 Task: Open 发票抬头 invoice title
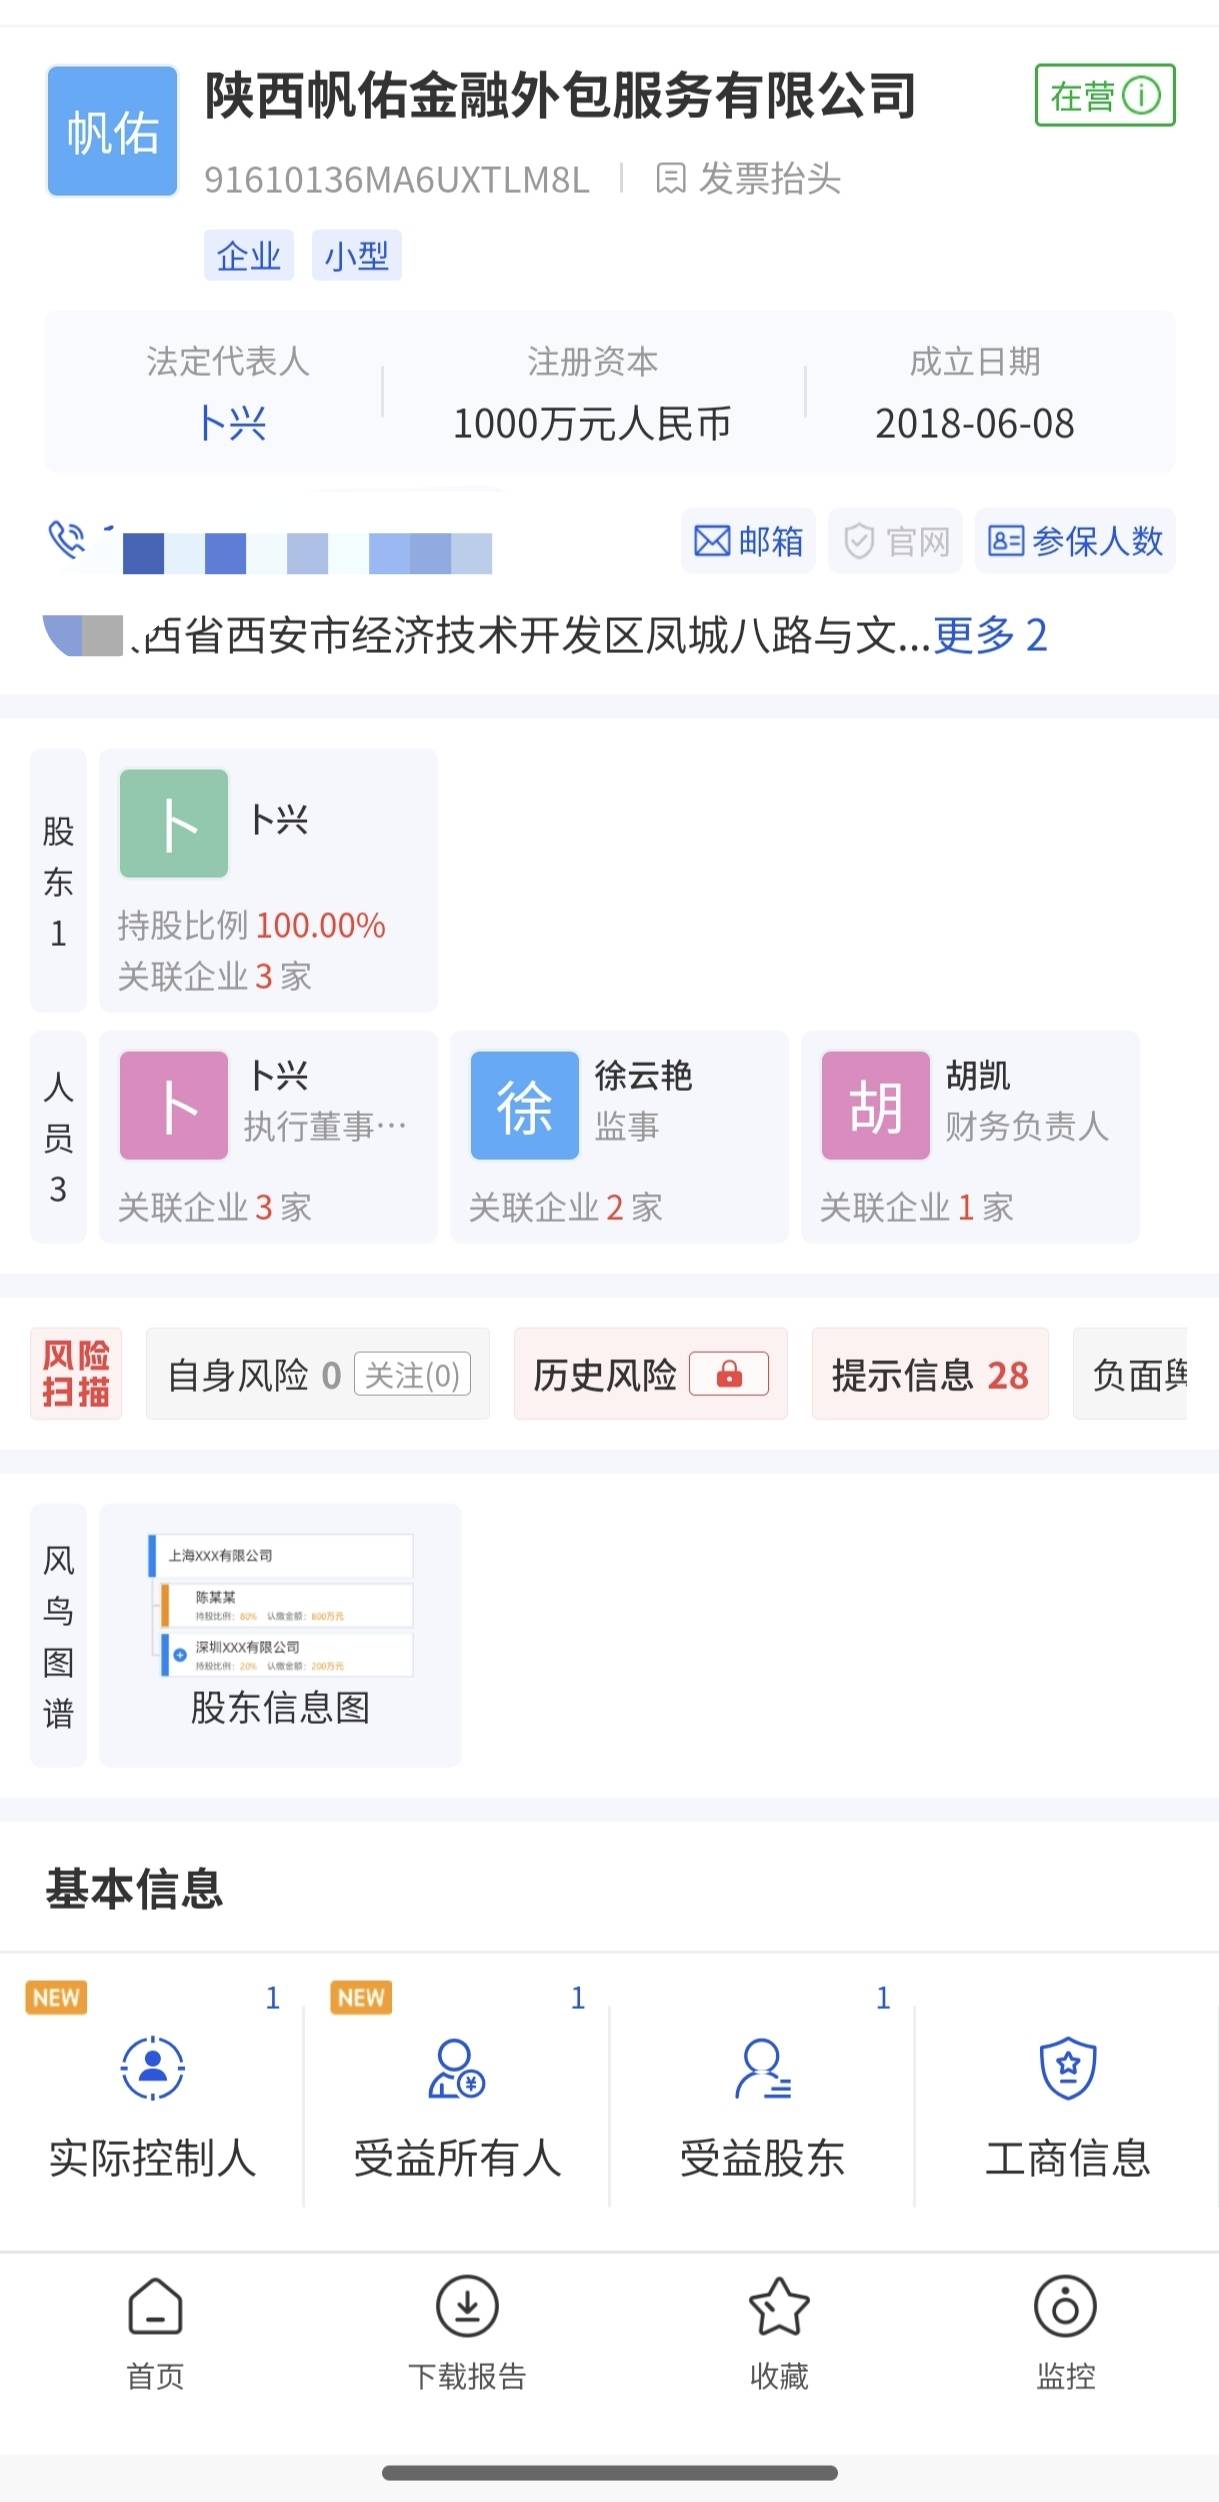750,179
